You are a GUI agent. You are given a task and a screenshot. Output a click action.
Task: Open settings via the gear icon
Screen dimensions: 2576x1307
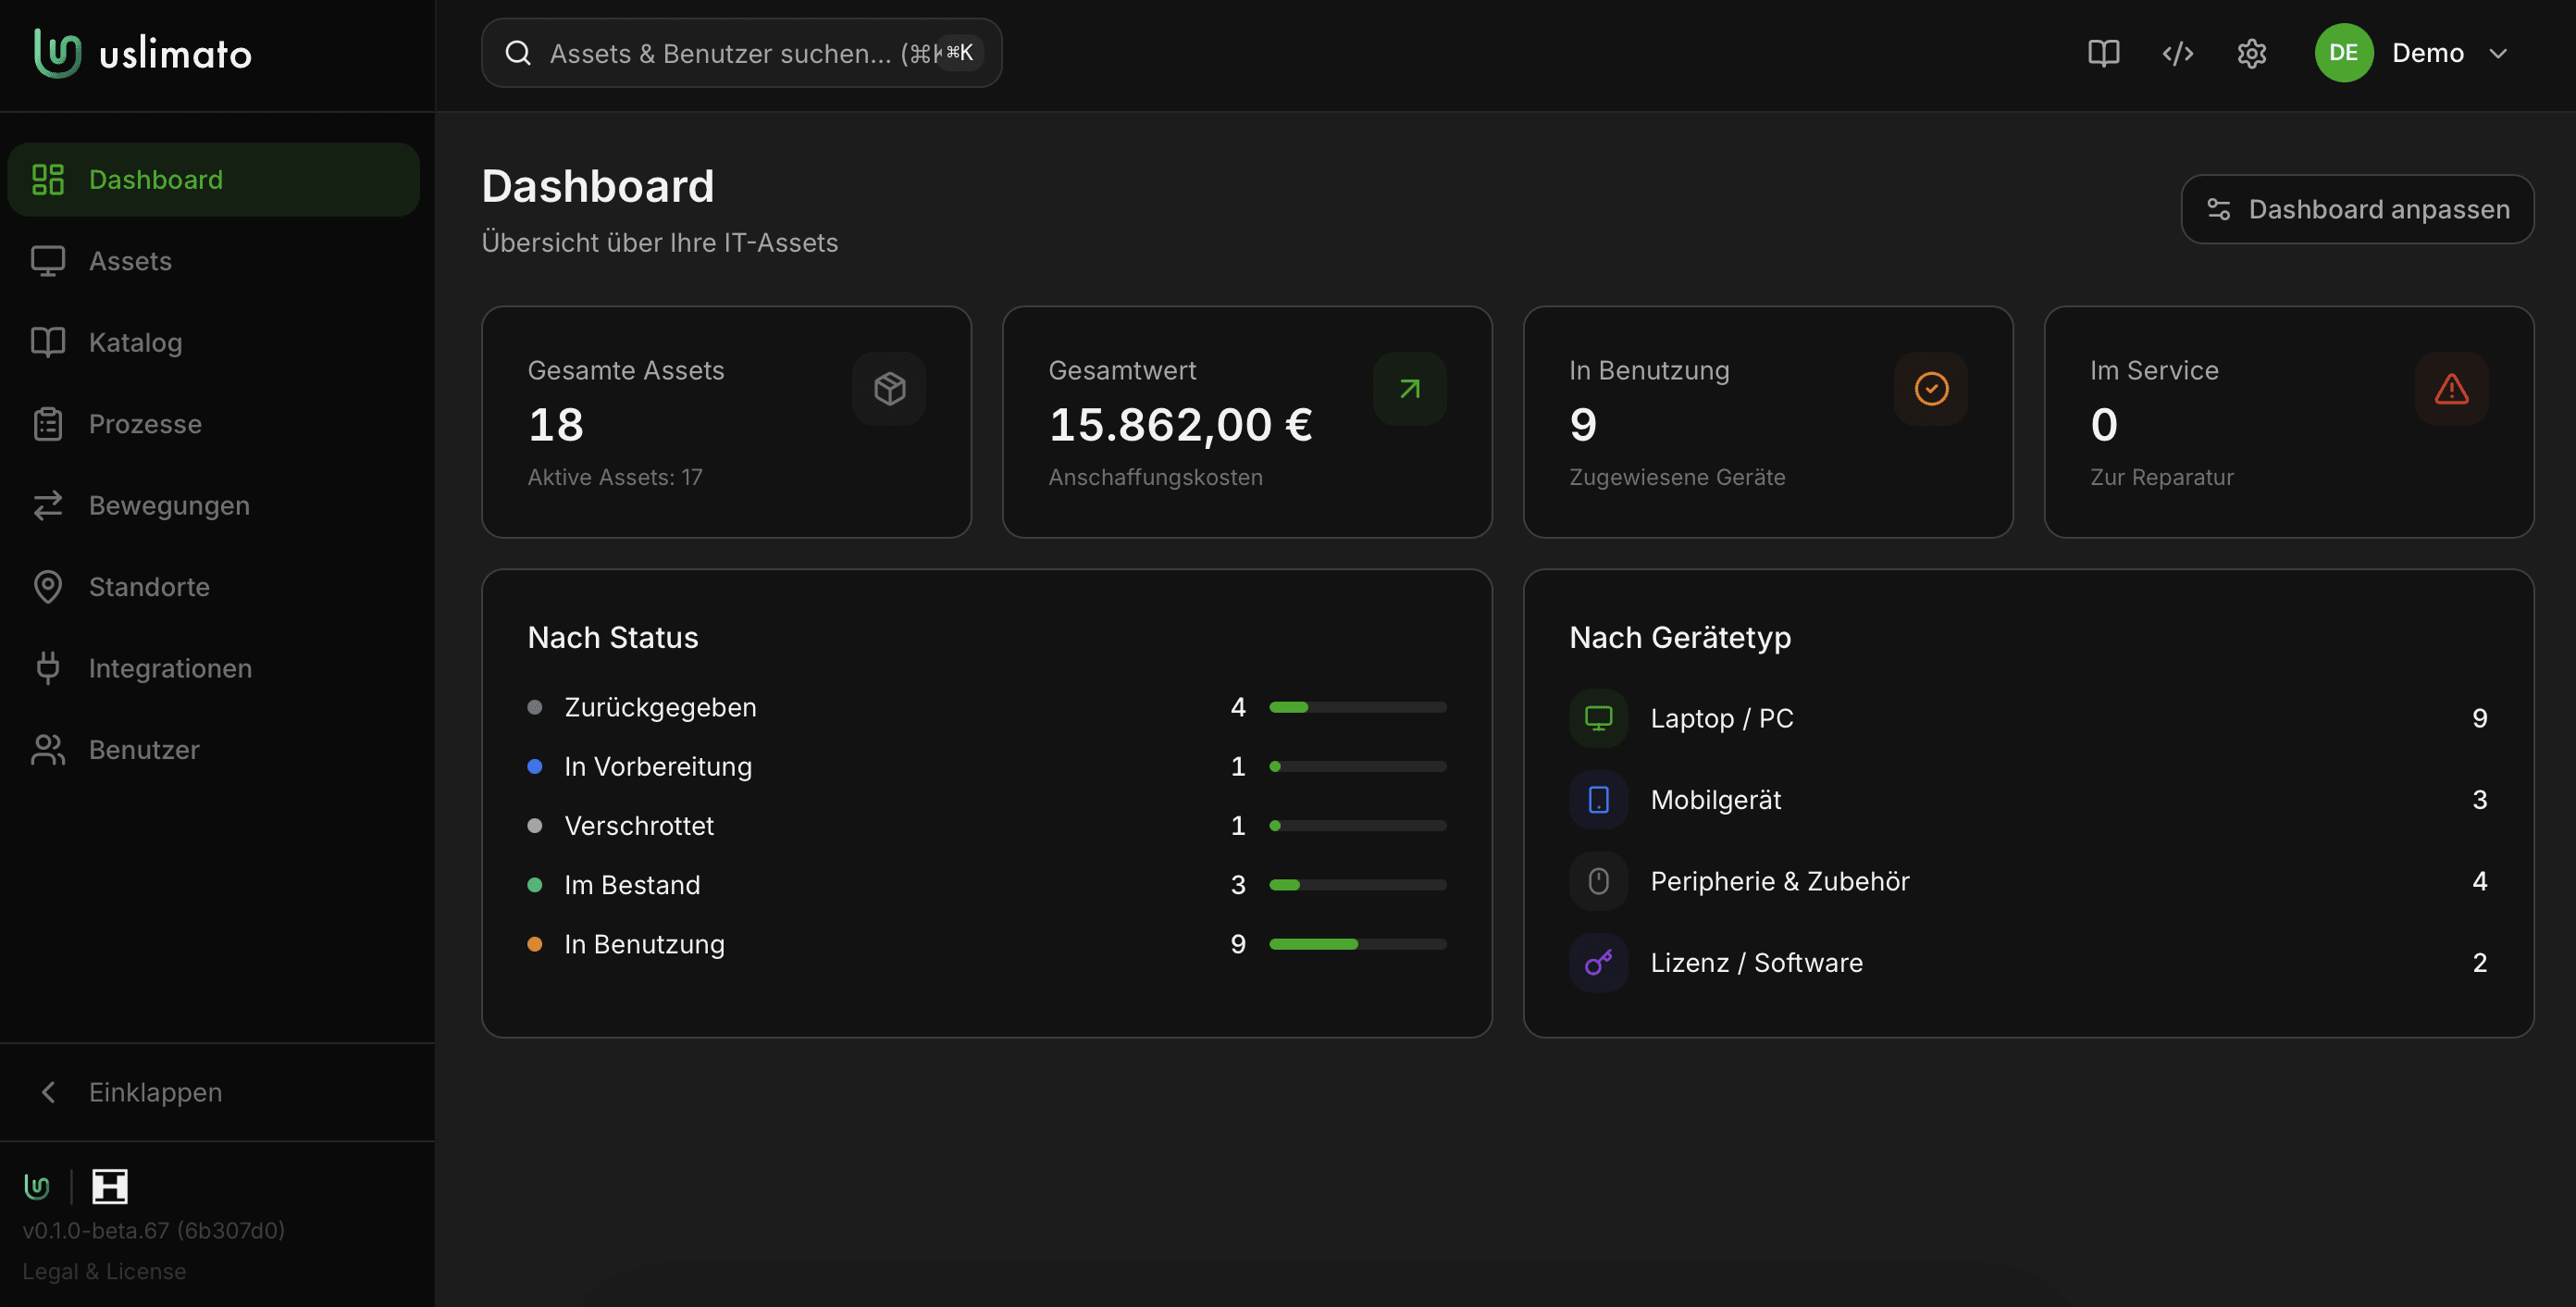(x=2252, y=53)
